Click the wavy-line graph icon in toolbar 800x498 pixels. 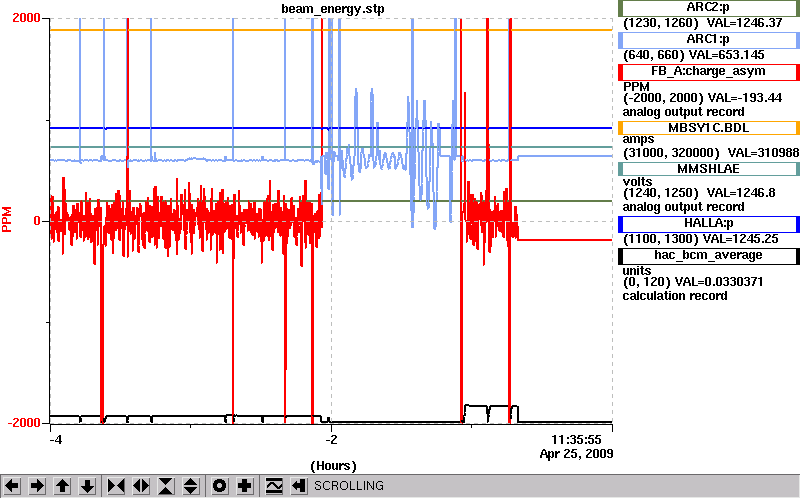click(274, 485)
